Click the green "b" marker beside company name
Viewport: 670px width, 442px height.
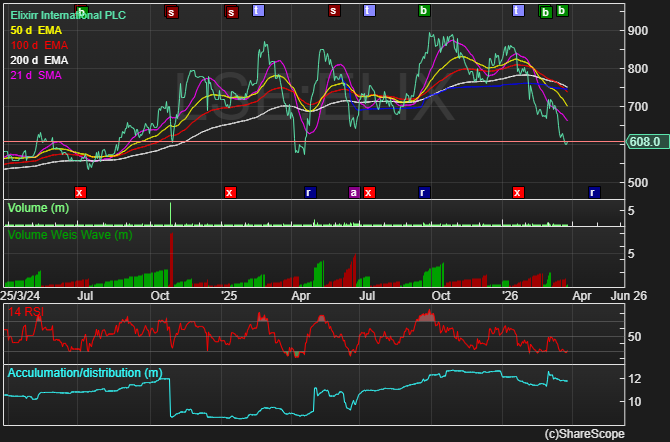coord(82,12)
